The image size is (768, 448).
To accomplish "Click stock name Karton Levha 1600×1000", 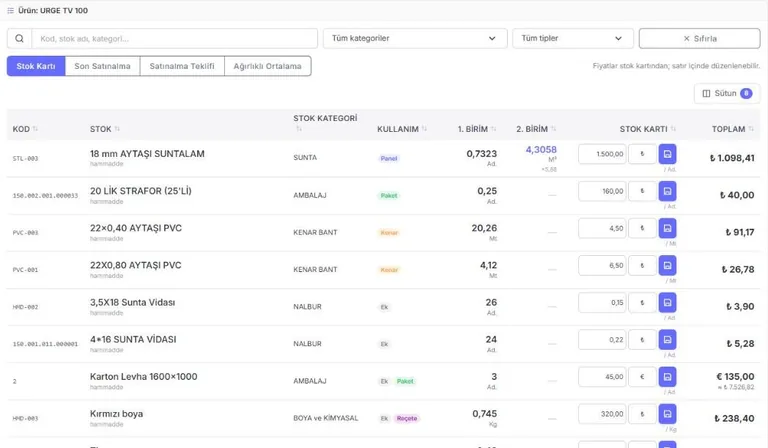I will 144,377.
